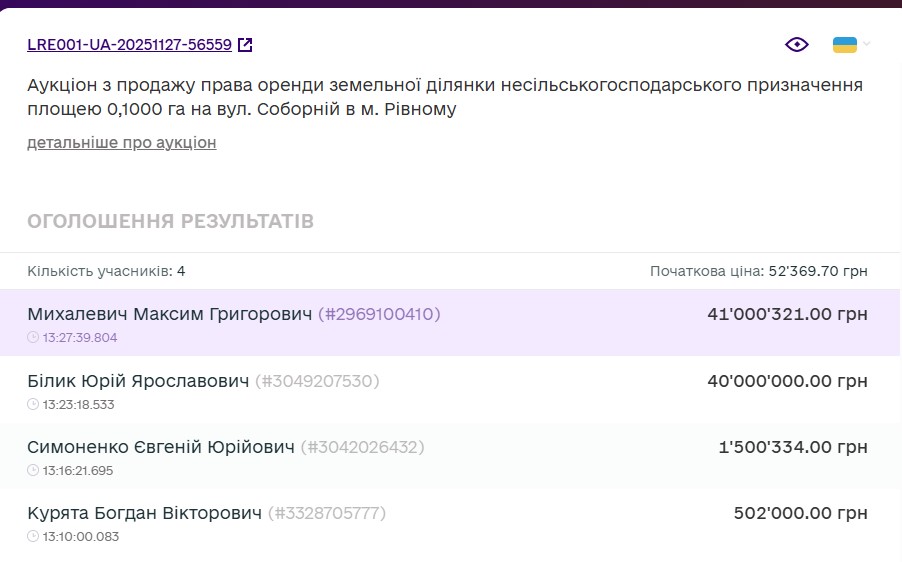Select bidder Курята Богдан Вікторович
Viewport: 902px width, 562px height.
click(x=144, y=513)
